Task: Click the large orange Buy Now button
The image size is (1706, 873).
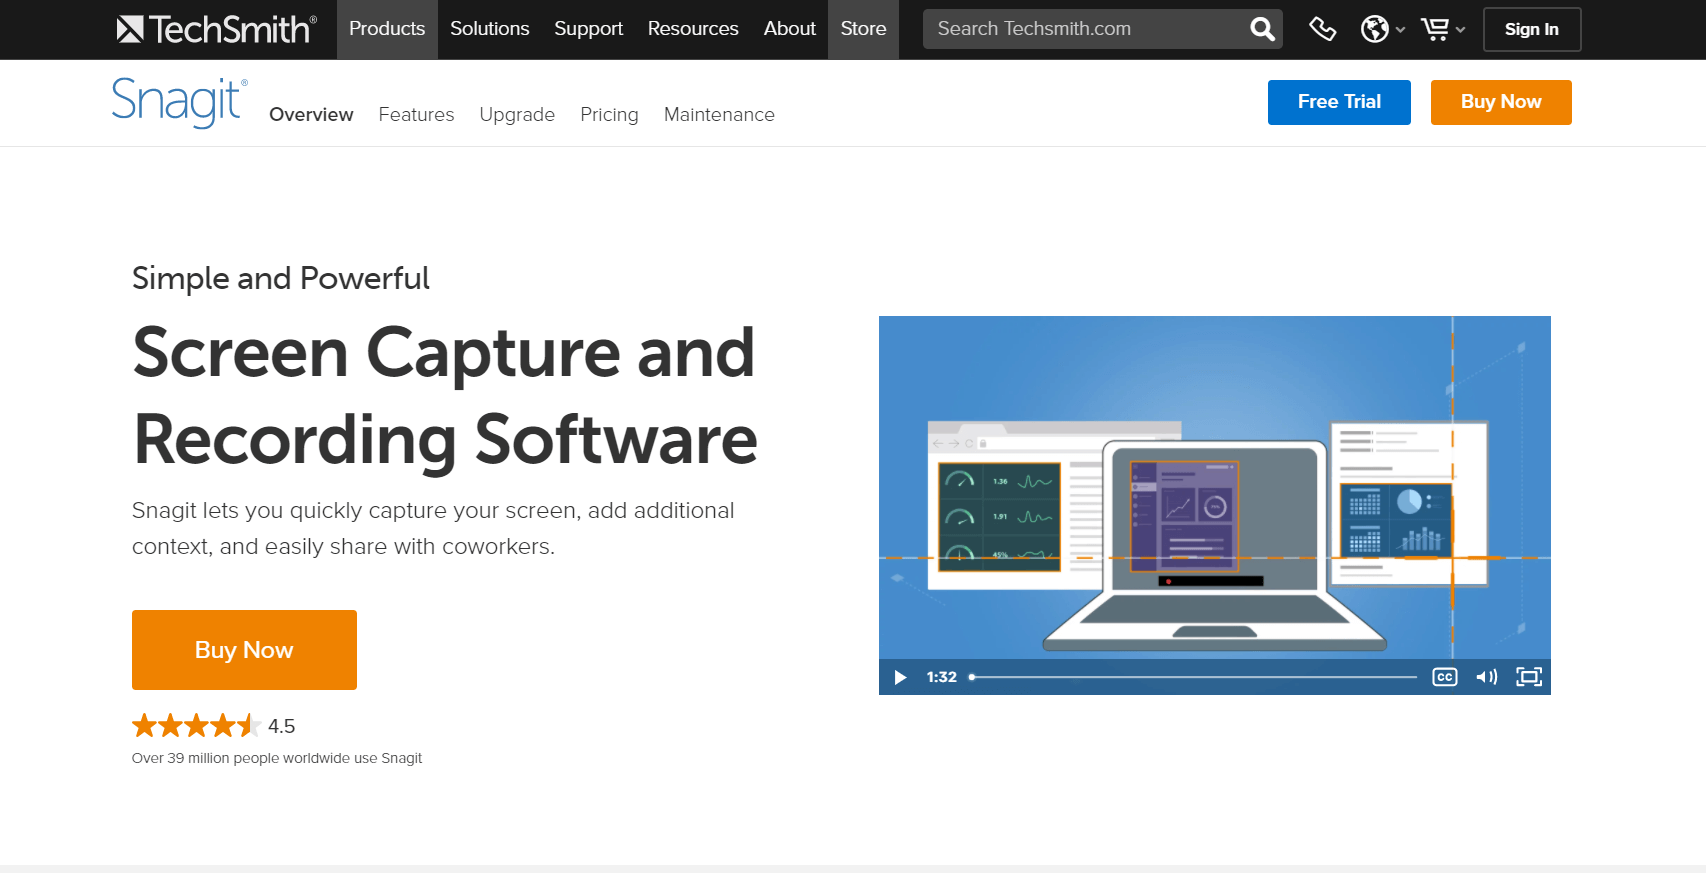Action: pos(244,650)
